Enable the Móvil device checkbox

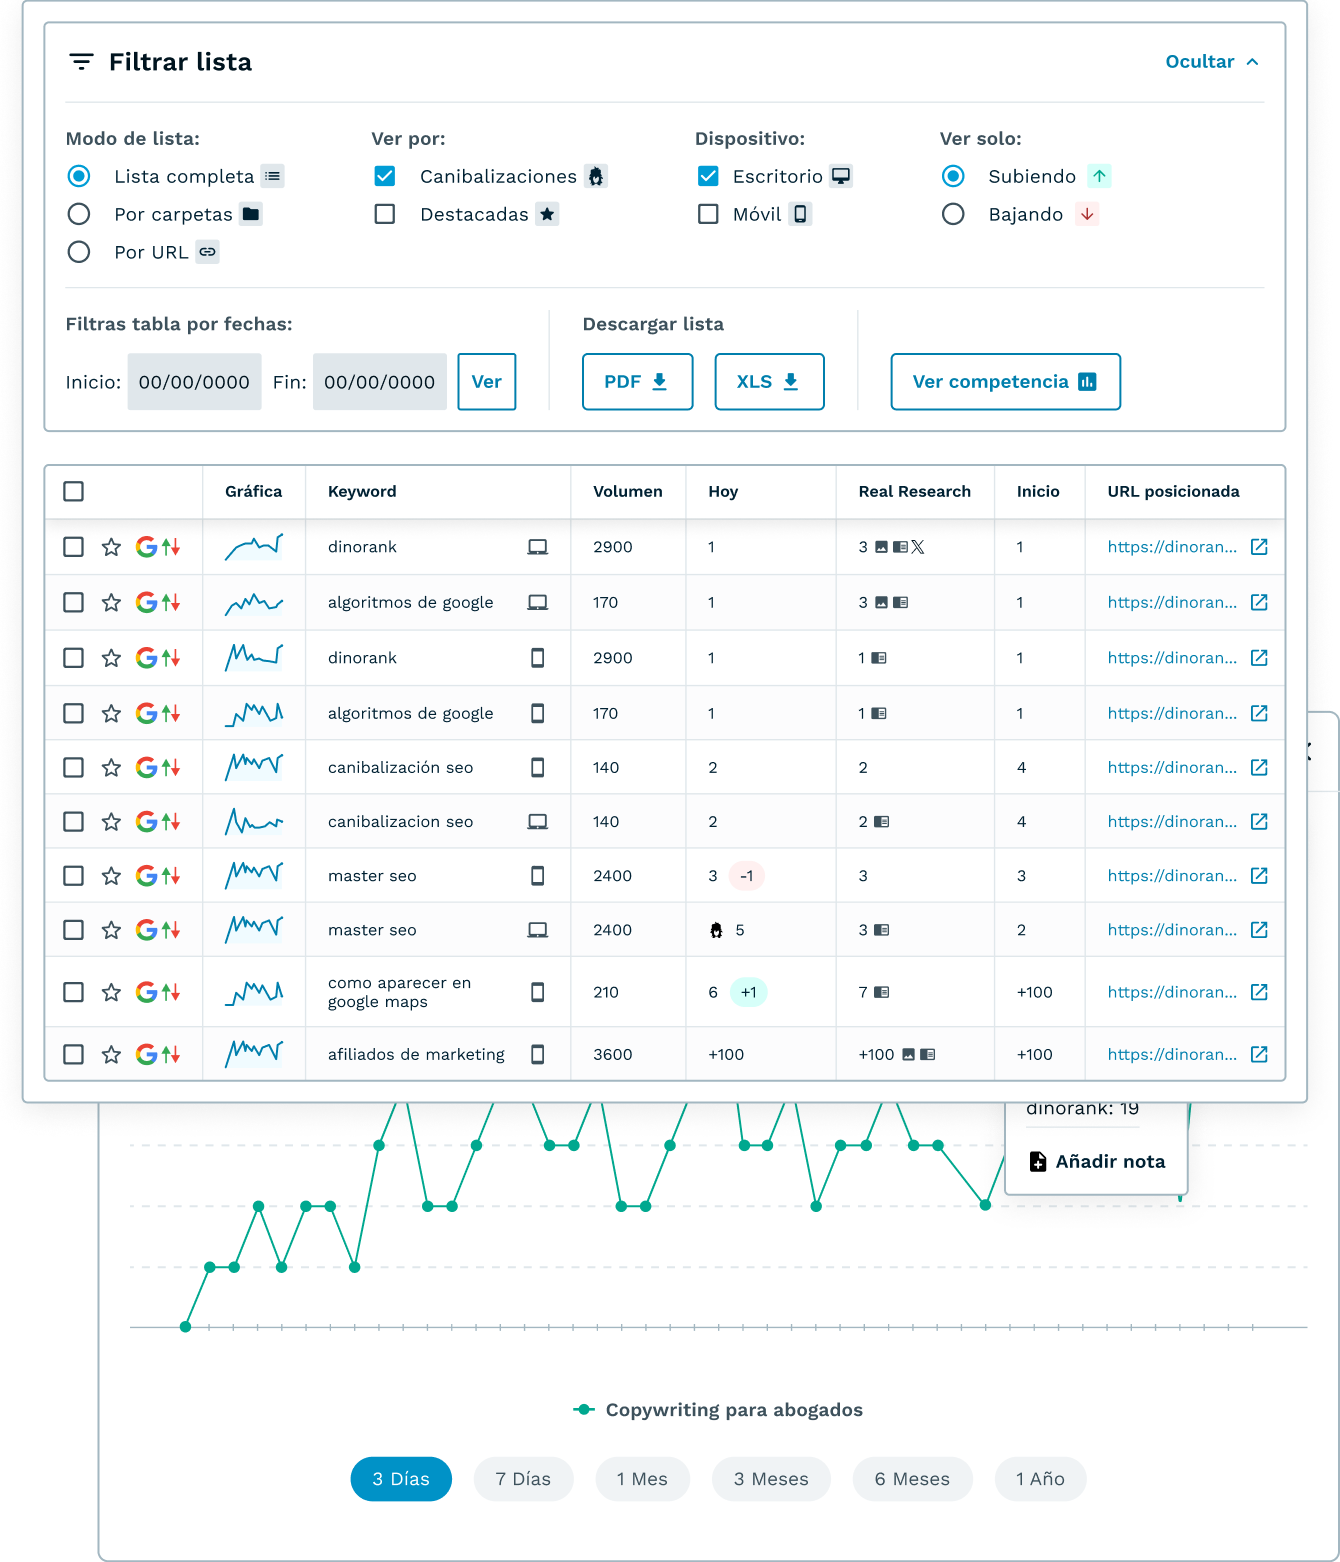(x=708, y=214)
